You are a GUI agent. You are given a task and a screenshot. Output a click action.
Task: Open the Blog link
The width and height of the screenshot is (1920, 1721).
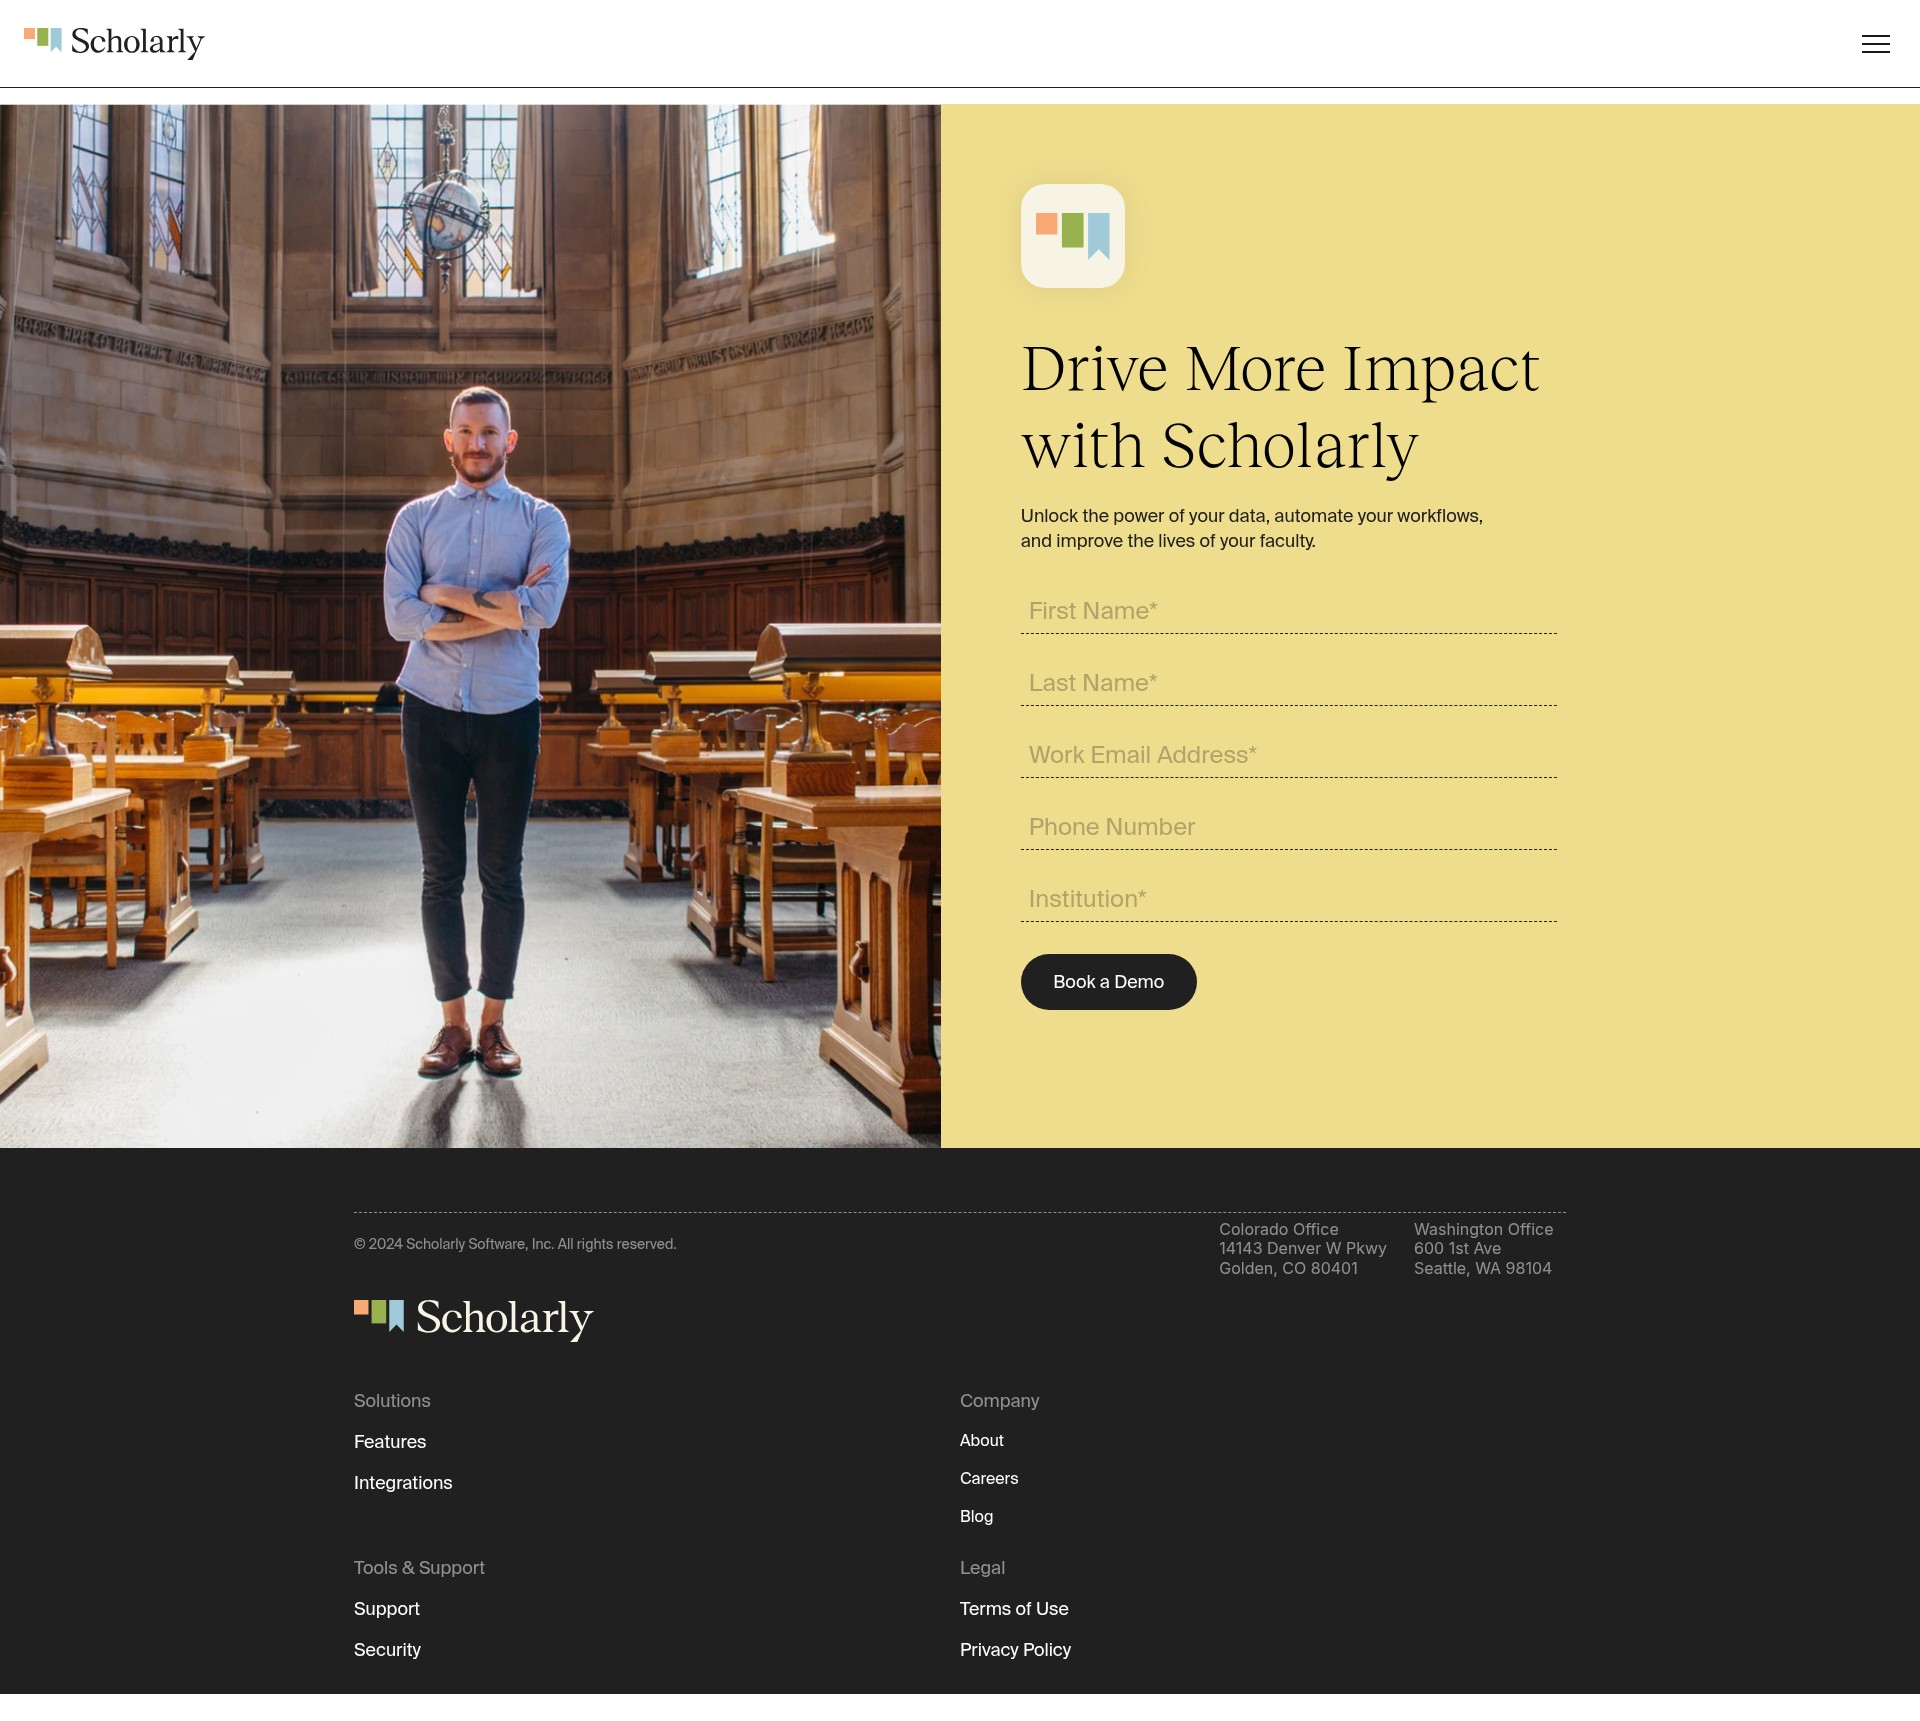click(x=976, y=1517)
